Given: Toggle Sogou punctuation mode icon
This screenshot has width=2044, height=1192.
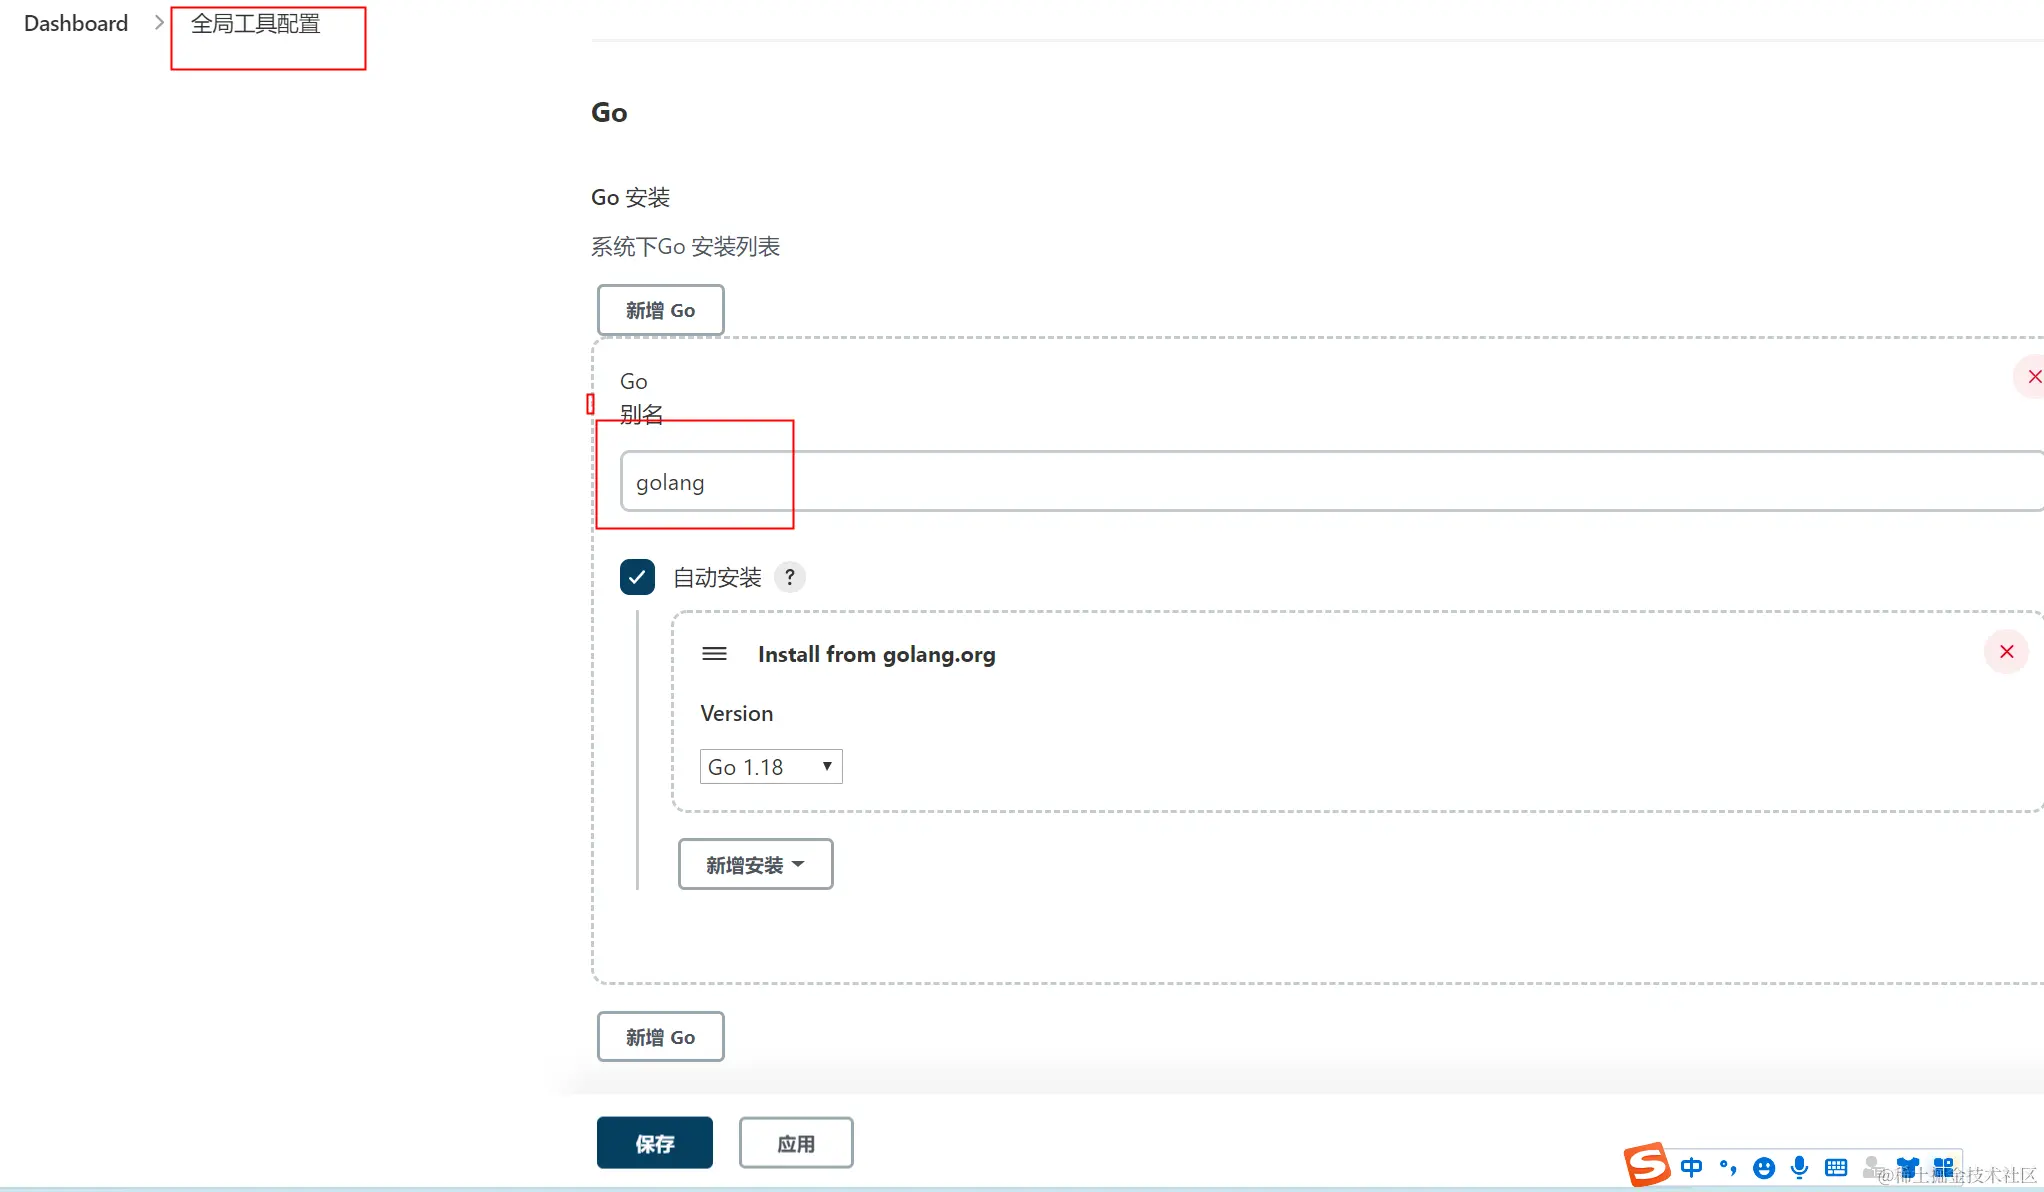Looking at the screenshot, I should (x=1728, y=1167).
